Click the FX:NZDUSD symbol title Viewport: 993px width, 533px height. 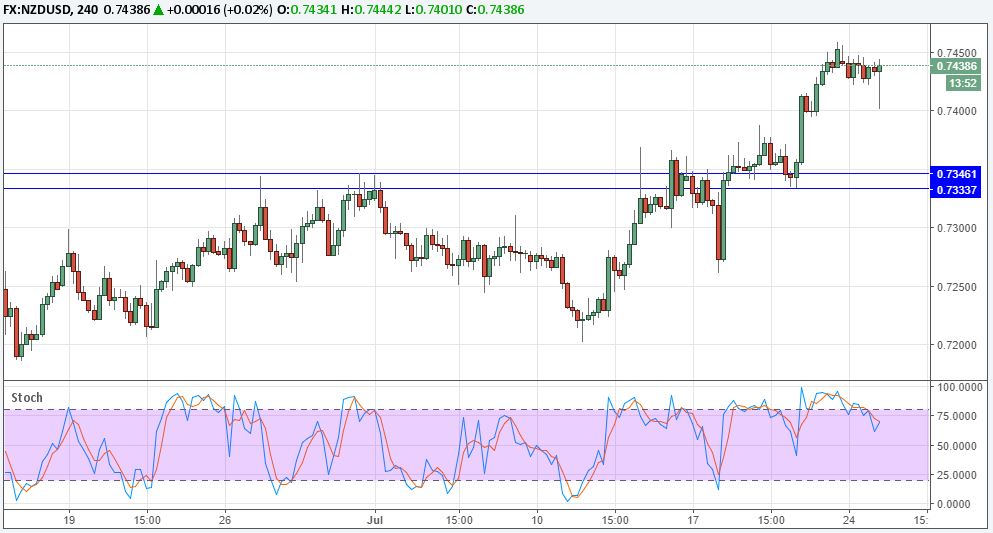pyautogui.click(x=35, y=10)
